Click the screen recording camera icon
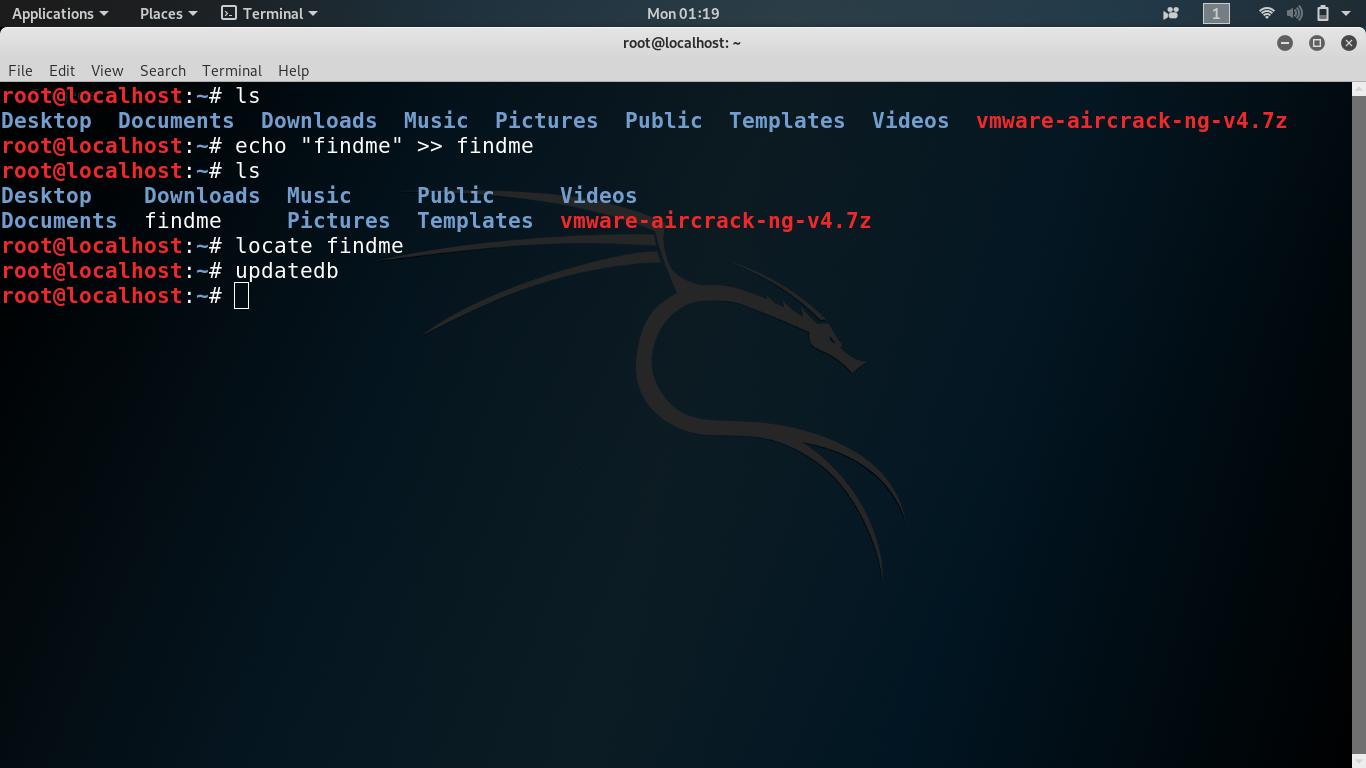Screen dimensions: 1366x768 pyautogui.click(x=1171, y=13)
